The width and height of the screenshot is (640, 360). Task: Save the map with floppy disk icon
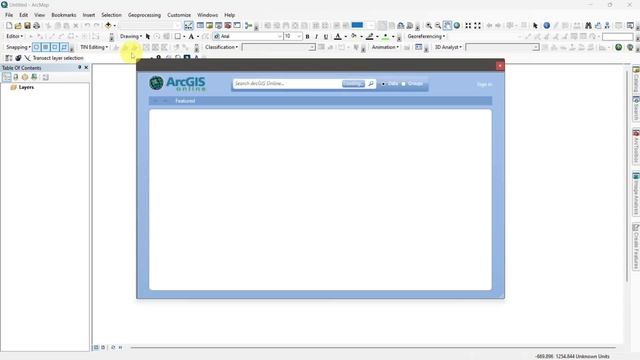[x=27, y=26]
